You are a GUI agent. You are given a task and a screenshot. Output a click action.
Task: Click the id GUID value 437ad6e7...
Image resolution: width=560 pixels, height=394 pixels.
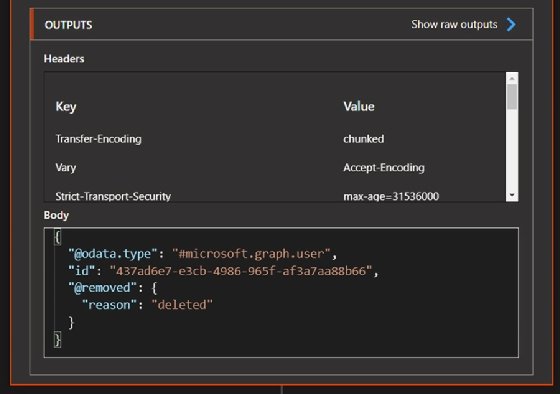pos(241,271)
